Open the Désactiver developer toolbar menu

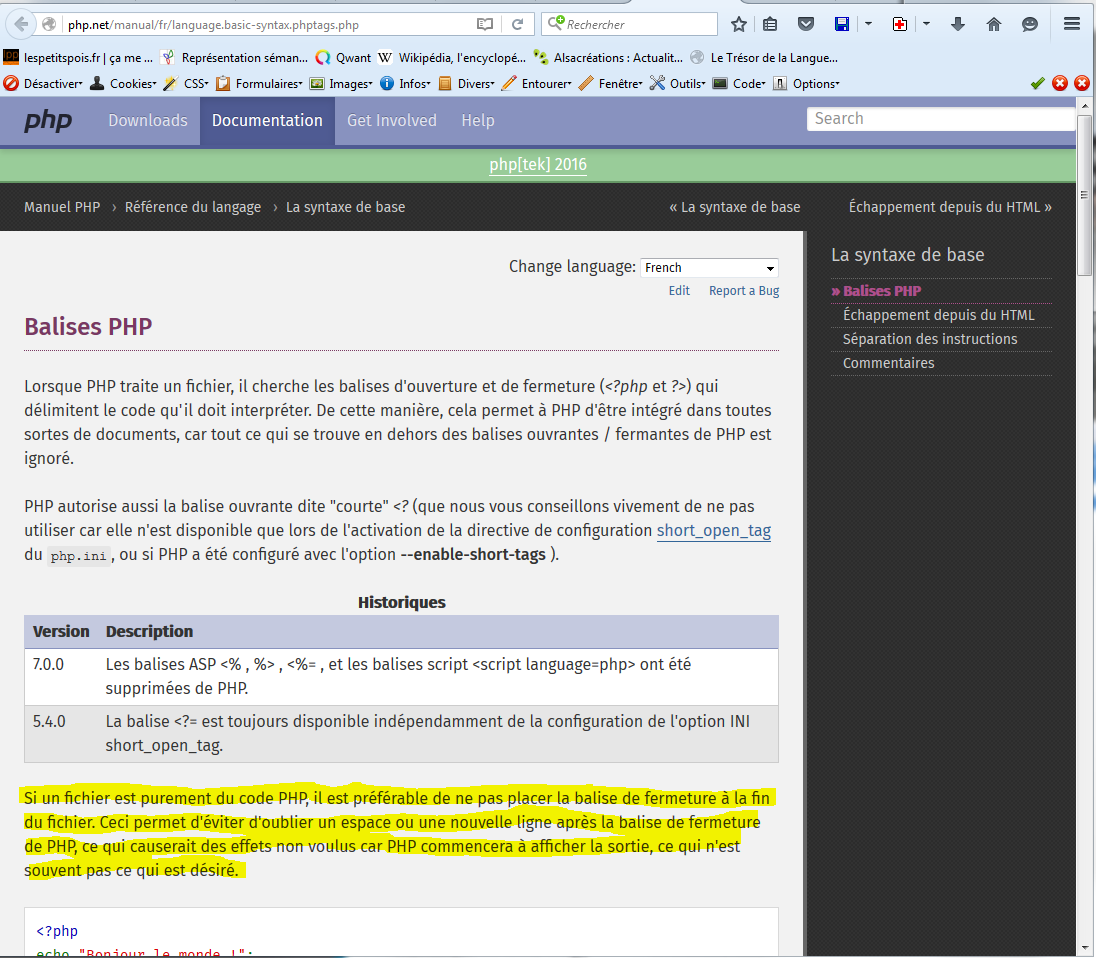click(45, 84)
